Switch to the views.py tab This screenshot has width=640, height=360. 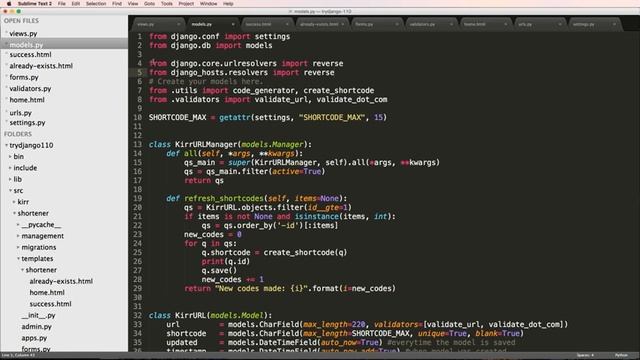click(157, 24)
